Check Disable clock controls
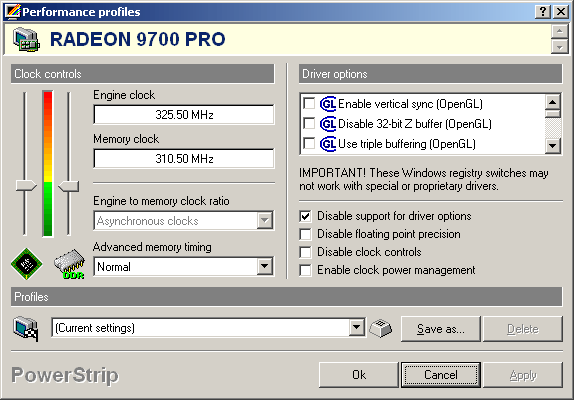The width and height of the screenshot is (574, 400). [305, 252]
